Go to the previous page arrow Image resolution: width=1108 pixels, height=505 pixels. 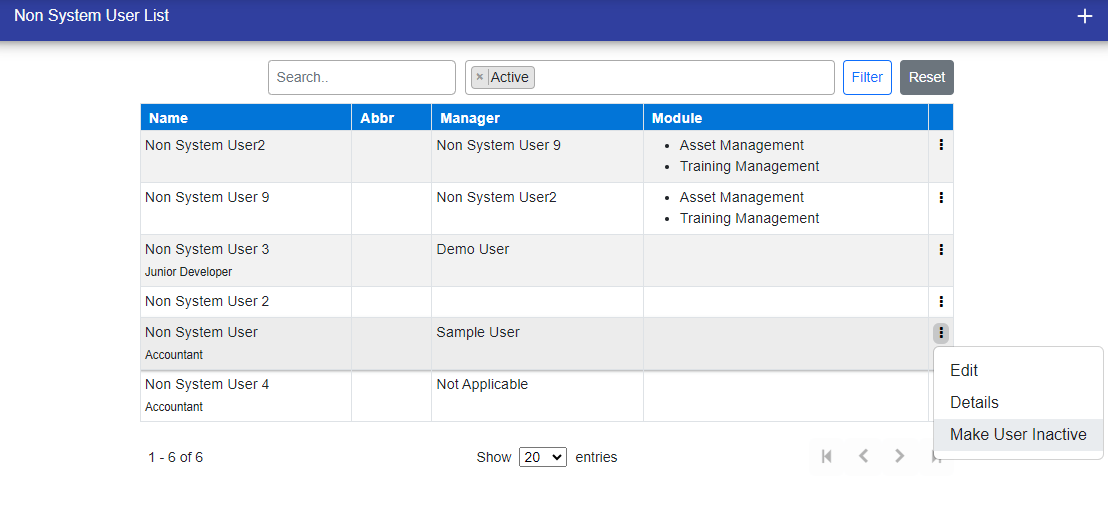point(863,456)
